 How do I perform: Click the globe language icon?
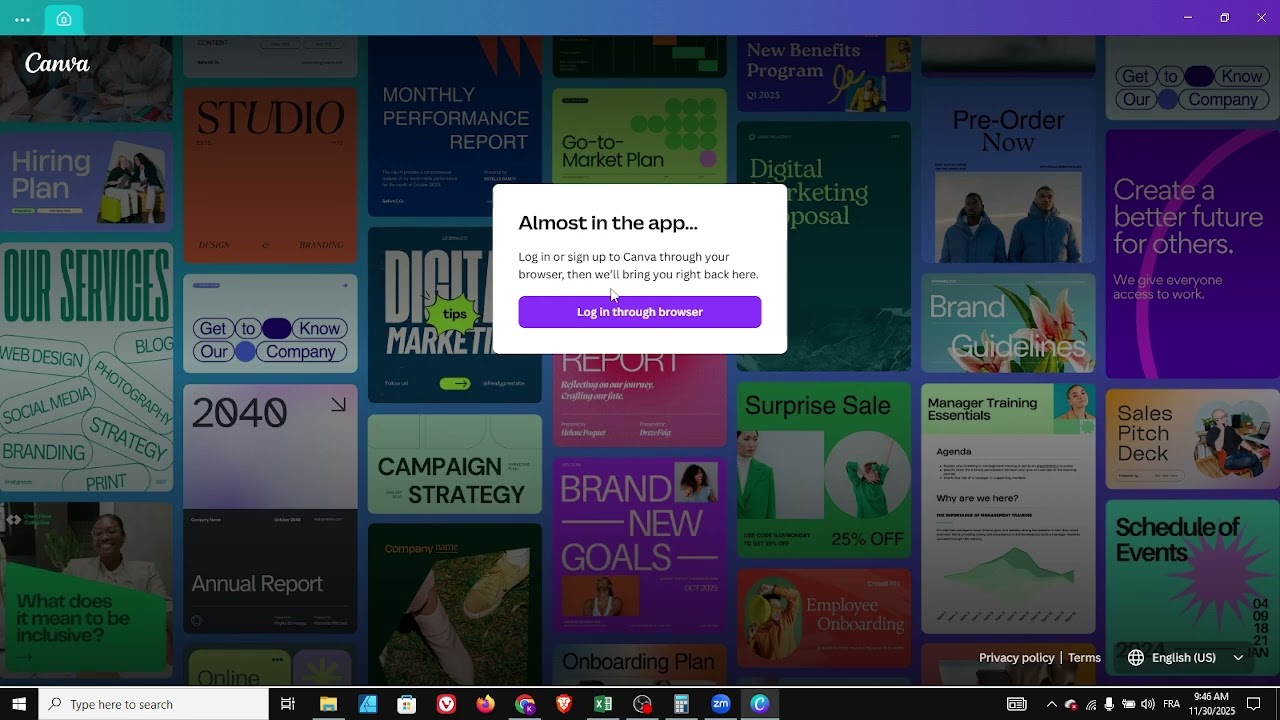(x=1136, y=657)
